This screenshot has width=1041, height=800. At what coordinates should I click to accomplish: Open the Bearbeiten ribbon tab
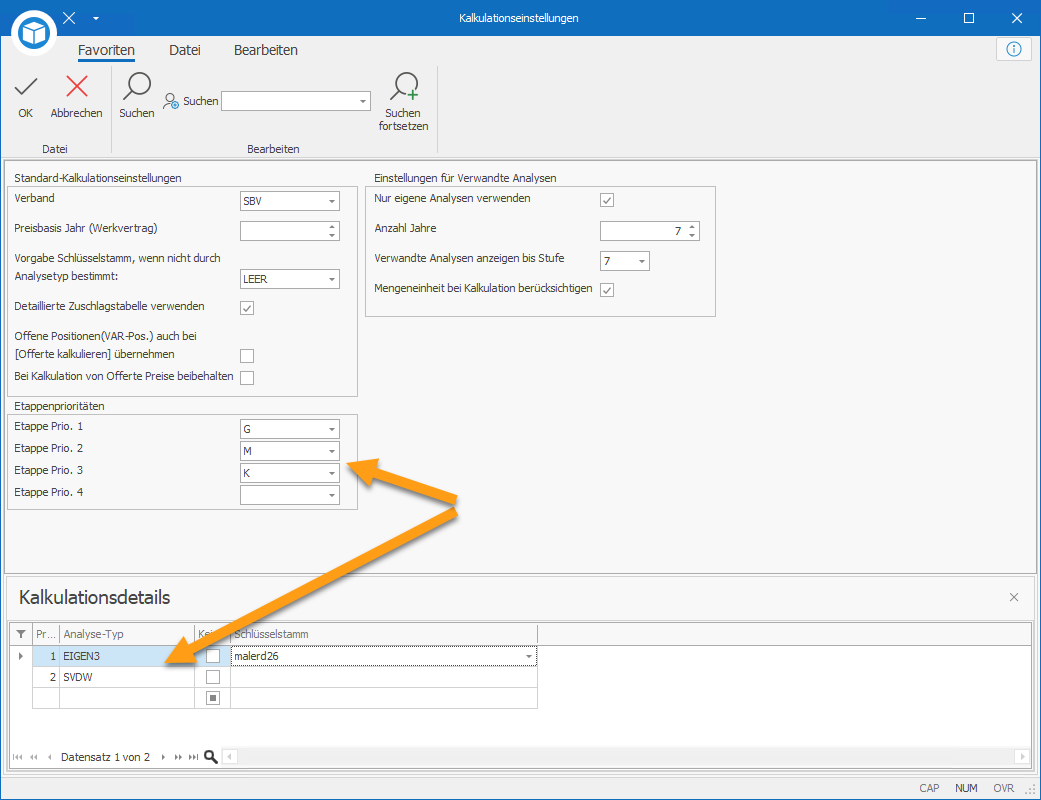pyautogui.click(x=266, y=50)
